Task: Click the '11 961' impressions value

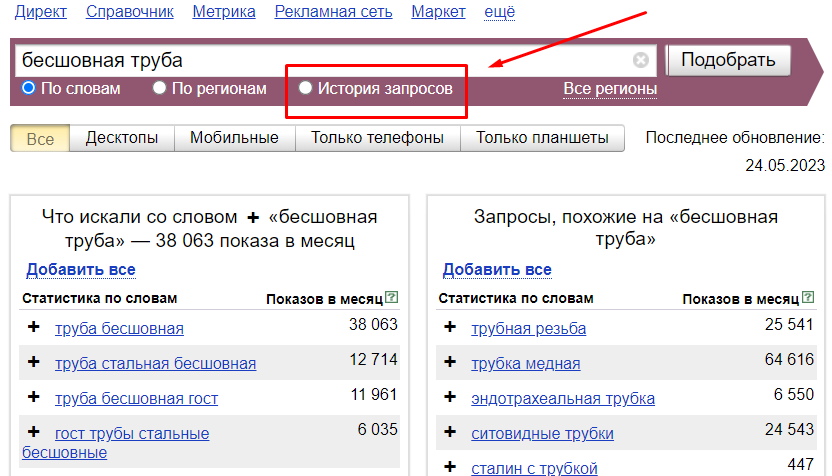Action: (x=374, y=394)
